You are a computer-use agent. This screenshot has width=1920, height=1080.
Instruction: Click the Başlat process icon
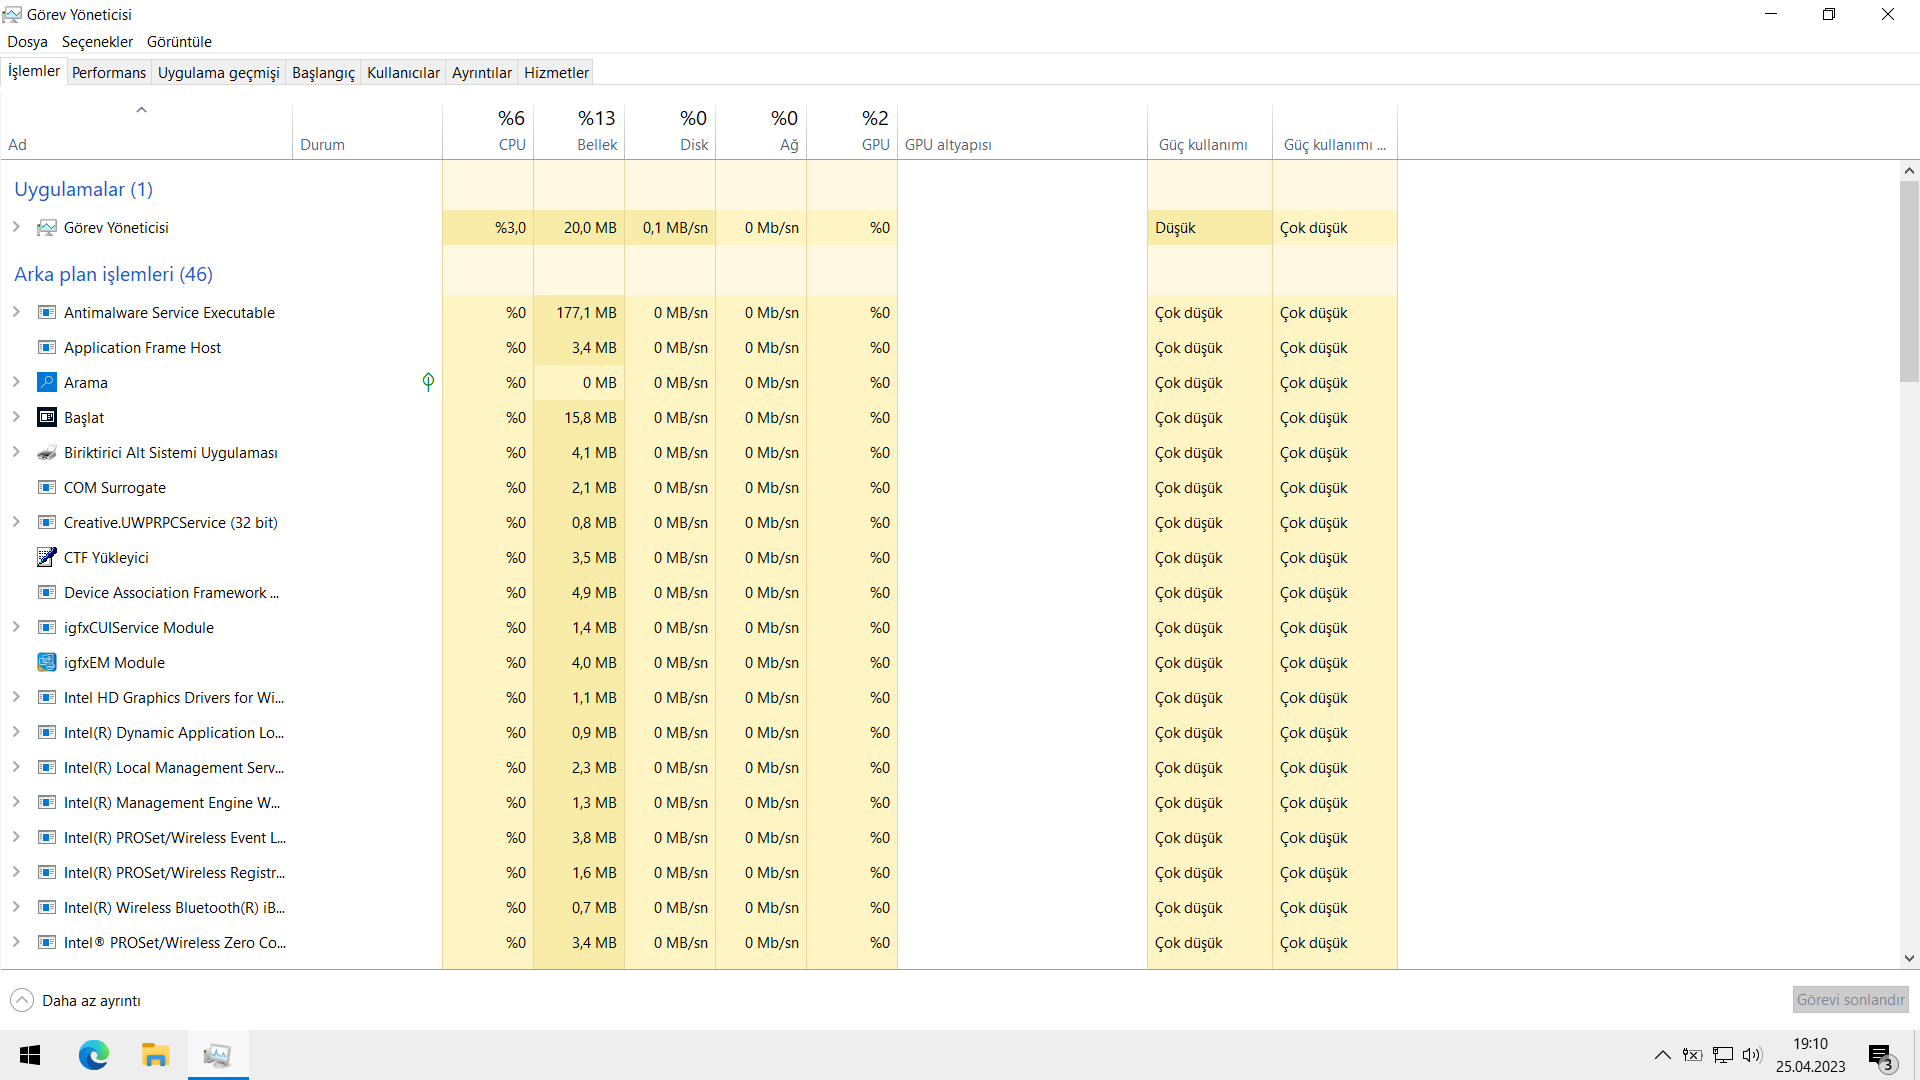tap(47, 417)
